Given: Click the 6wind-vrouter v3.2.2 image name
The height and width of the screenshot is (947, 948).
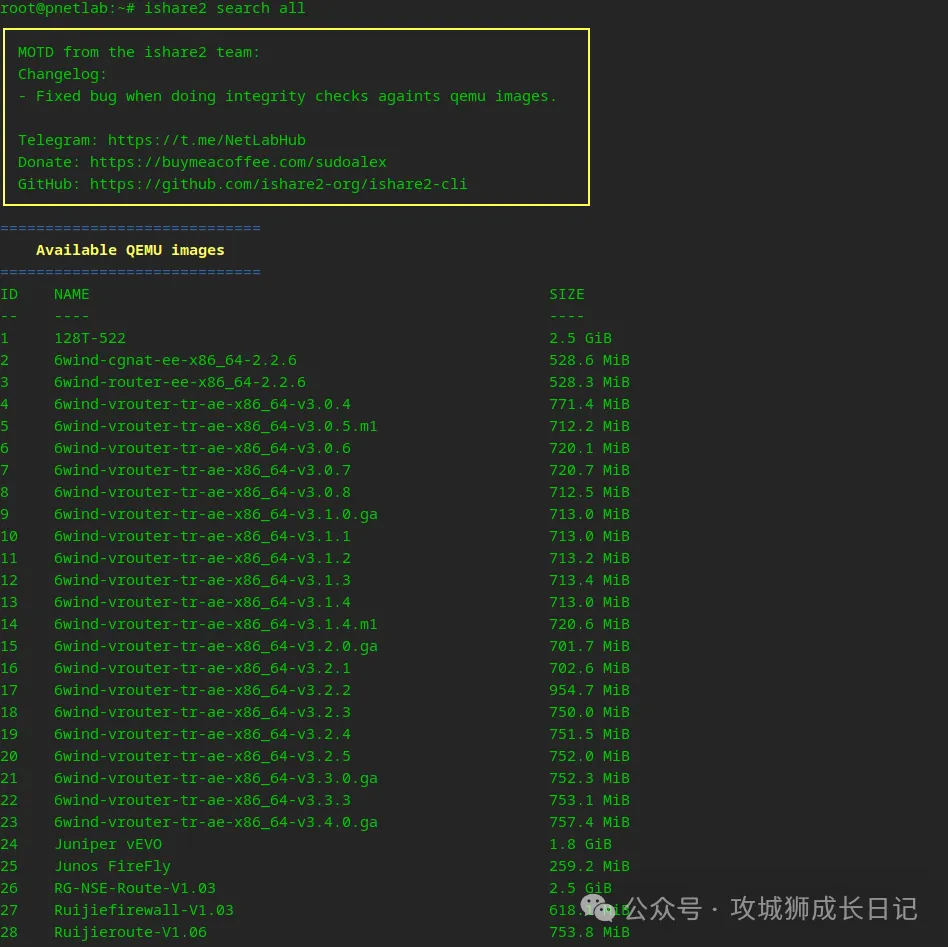Looking at the screenshot, I should click(x=202, y=690).
